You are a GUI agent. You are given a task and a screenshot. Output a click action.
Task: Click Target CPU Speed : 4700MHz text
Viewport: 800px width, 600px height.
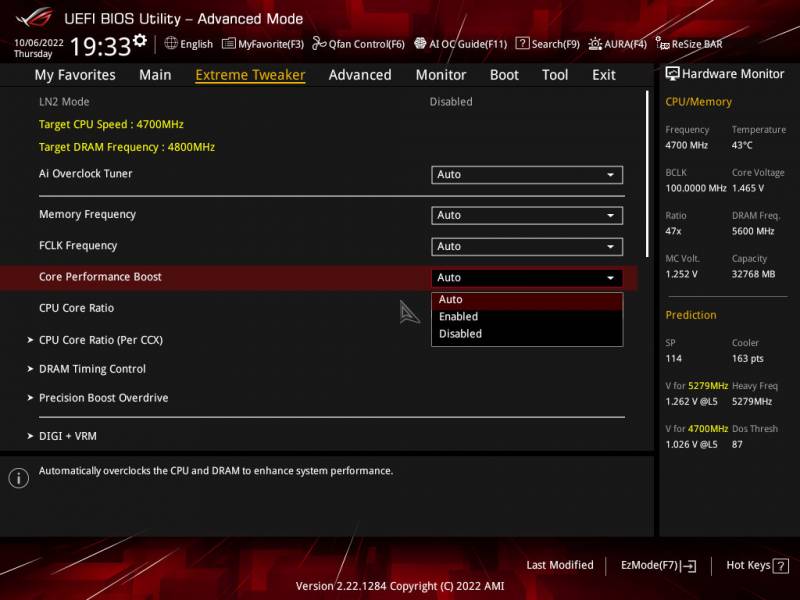point(111,124)
